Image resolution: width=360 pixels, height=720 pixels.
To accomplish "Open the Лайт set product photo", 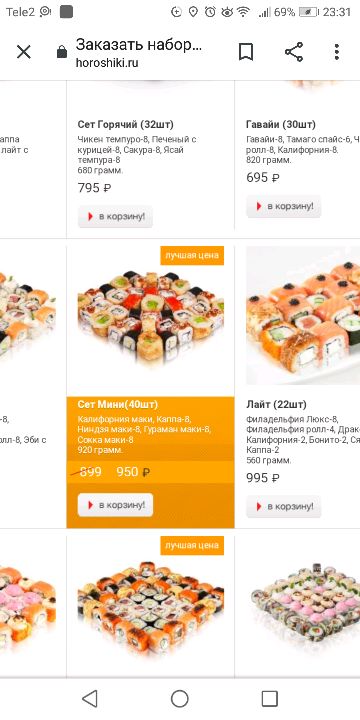I will click(303, 315).
